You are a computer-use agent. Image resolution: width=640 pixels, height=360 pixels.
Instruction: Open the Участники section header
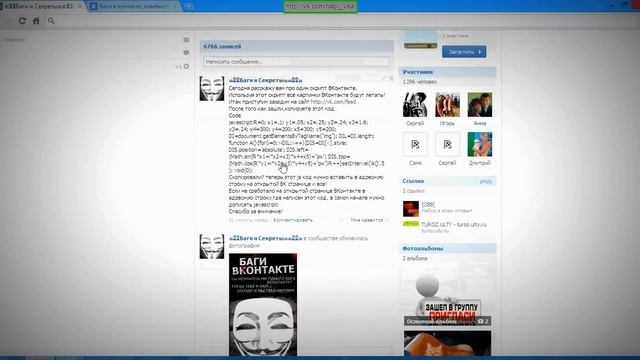pyautogui.click(x=447, y=72)
